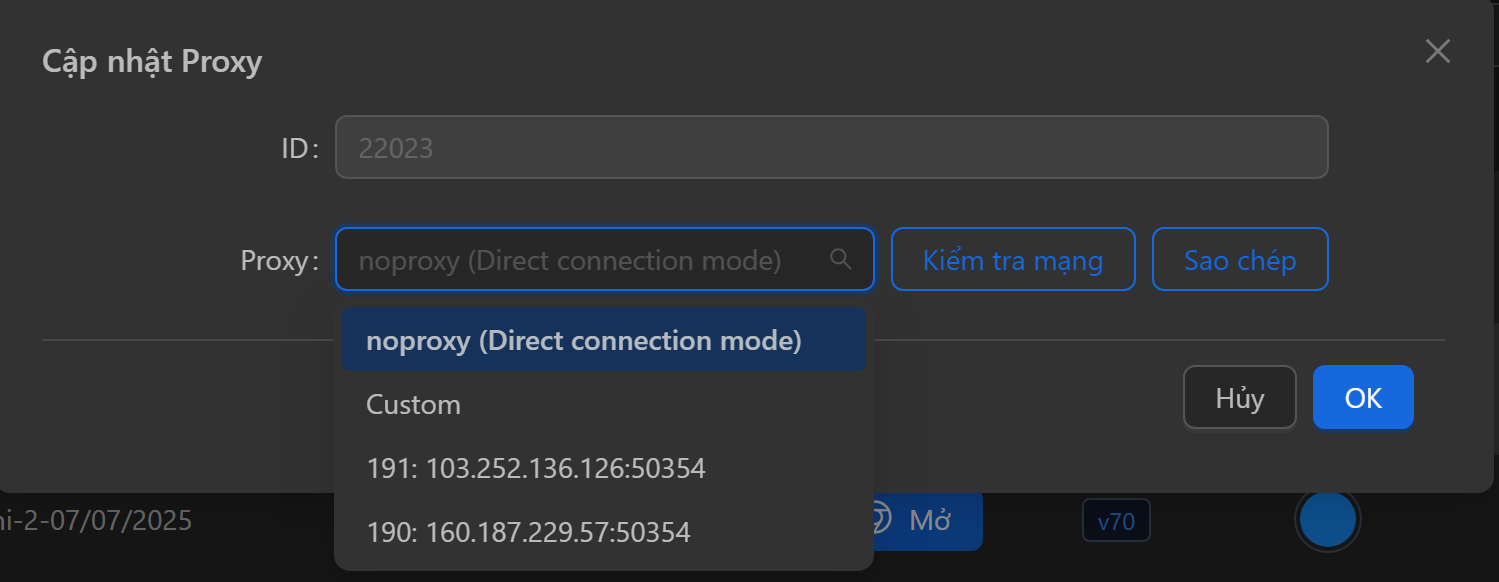Close the Cập nhật Proxy dialog
Image resolution: width=1499 pixels, height=582 pixels.
pos(1437,51)
